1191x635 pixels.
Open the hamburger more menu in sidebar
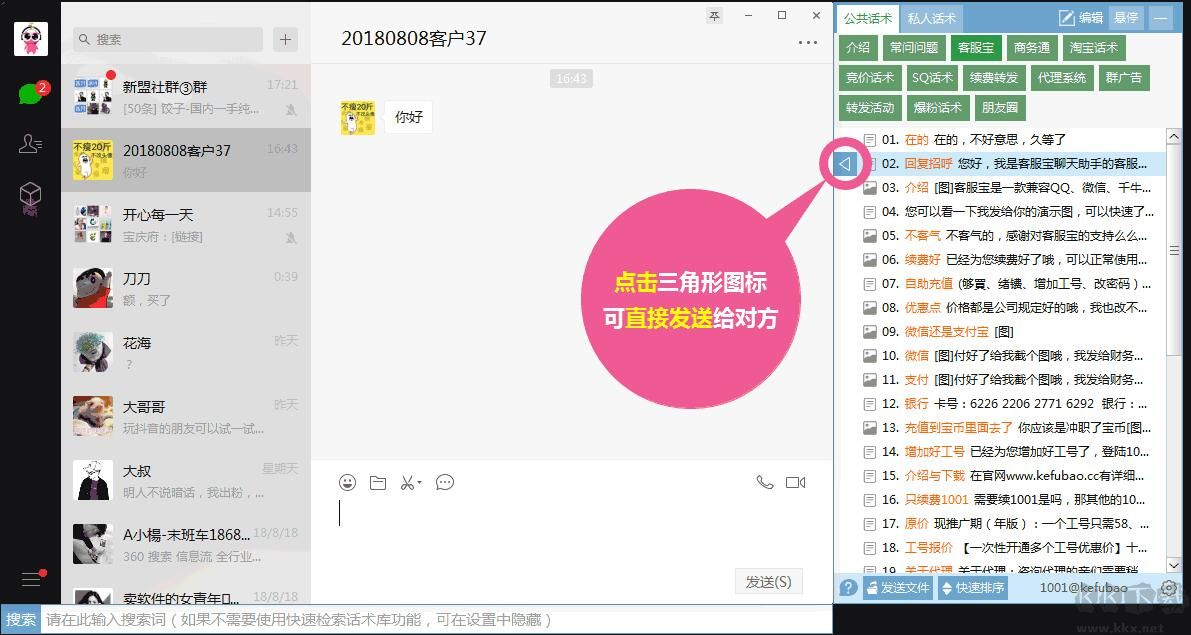[x=31, y=579]
